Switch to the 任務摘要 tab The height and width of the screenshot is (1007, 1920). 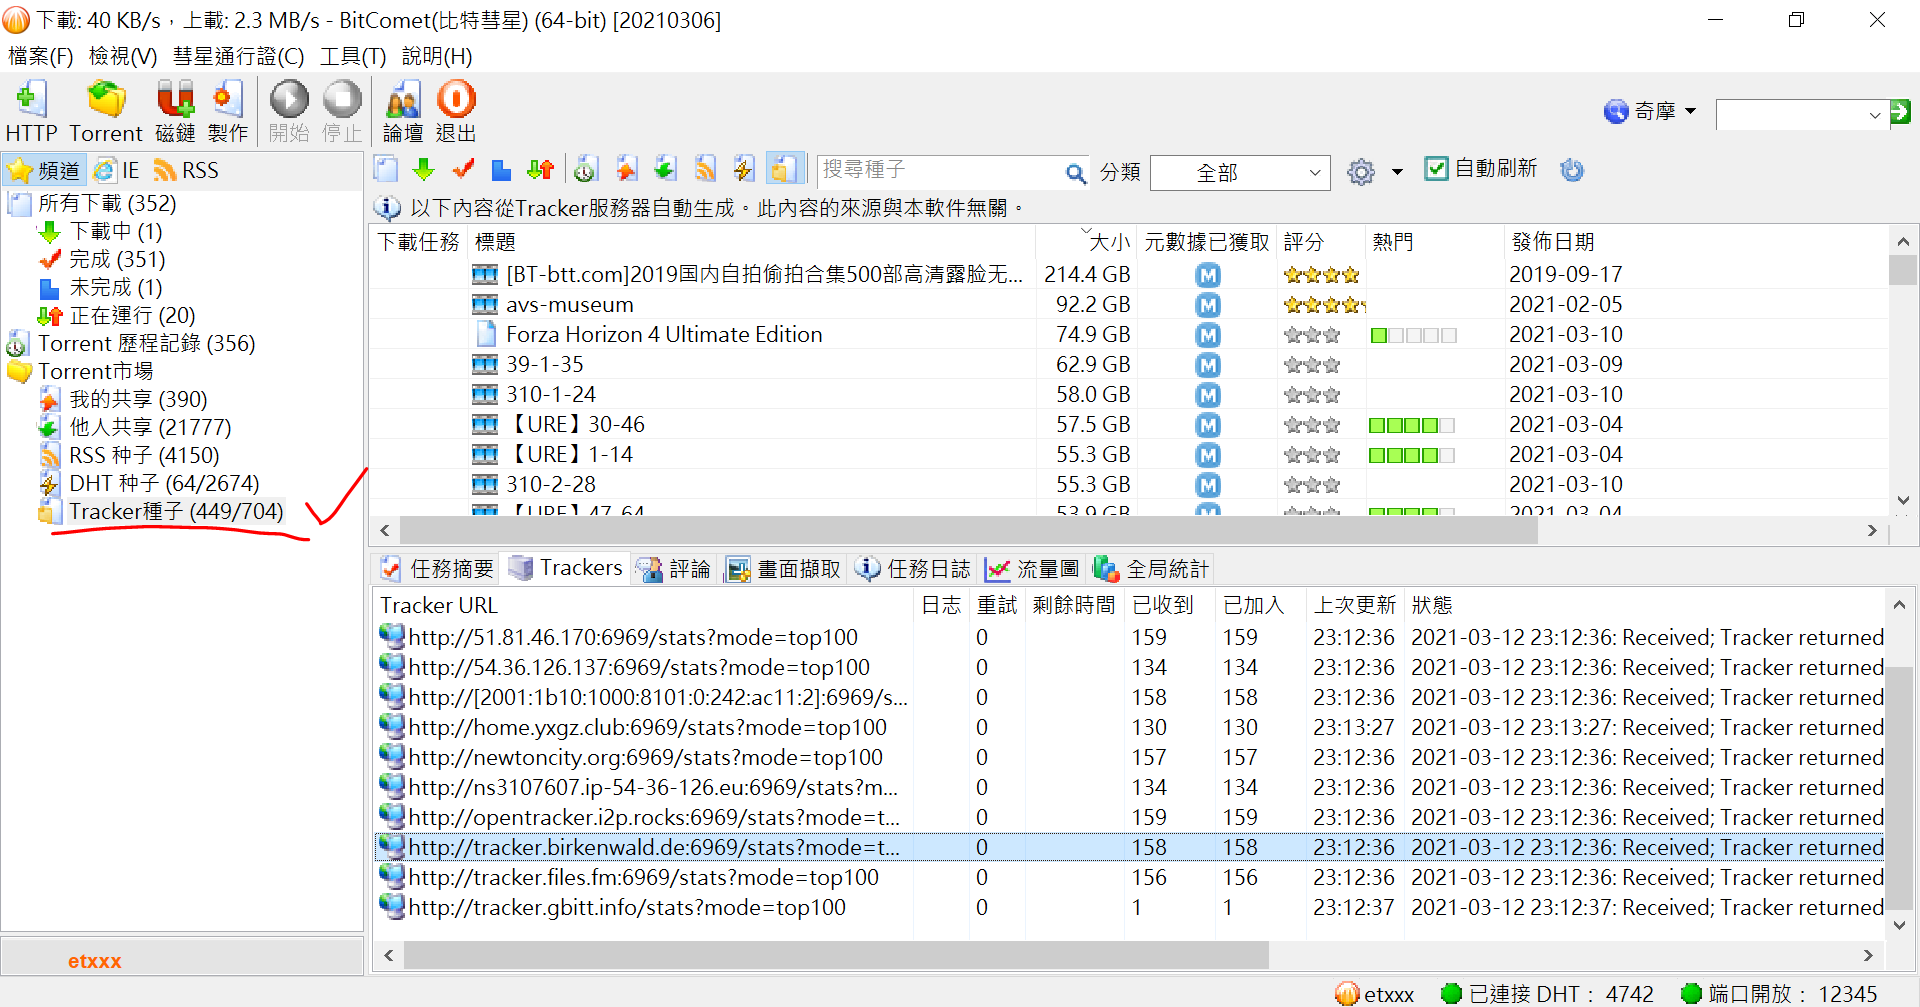[437, 569]
